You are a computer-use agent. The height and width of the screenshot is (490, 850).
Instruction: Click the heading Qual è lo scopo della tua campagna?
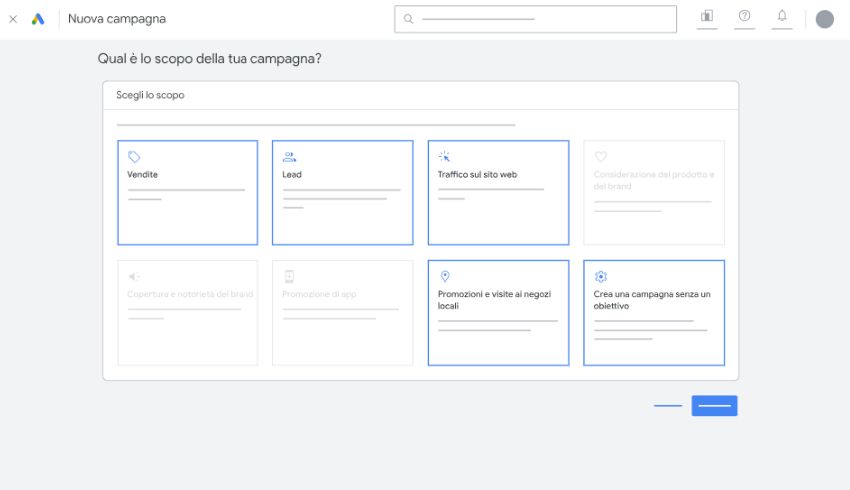[209, 59]
